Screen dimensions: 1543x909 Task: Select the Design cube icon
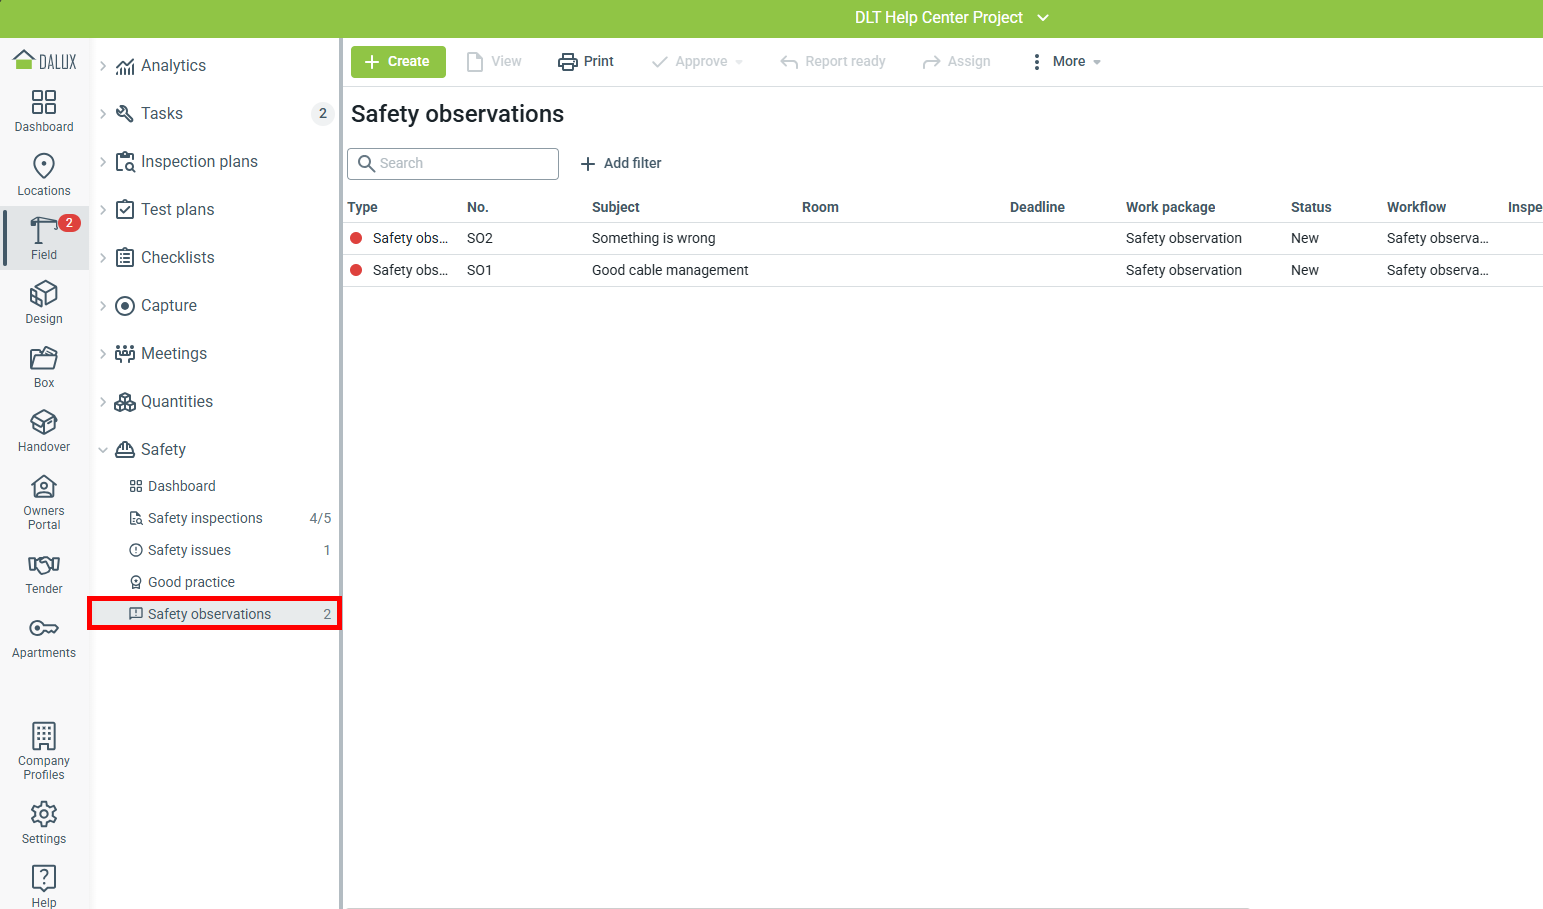click(x=44, y=294)
